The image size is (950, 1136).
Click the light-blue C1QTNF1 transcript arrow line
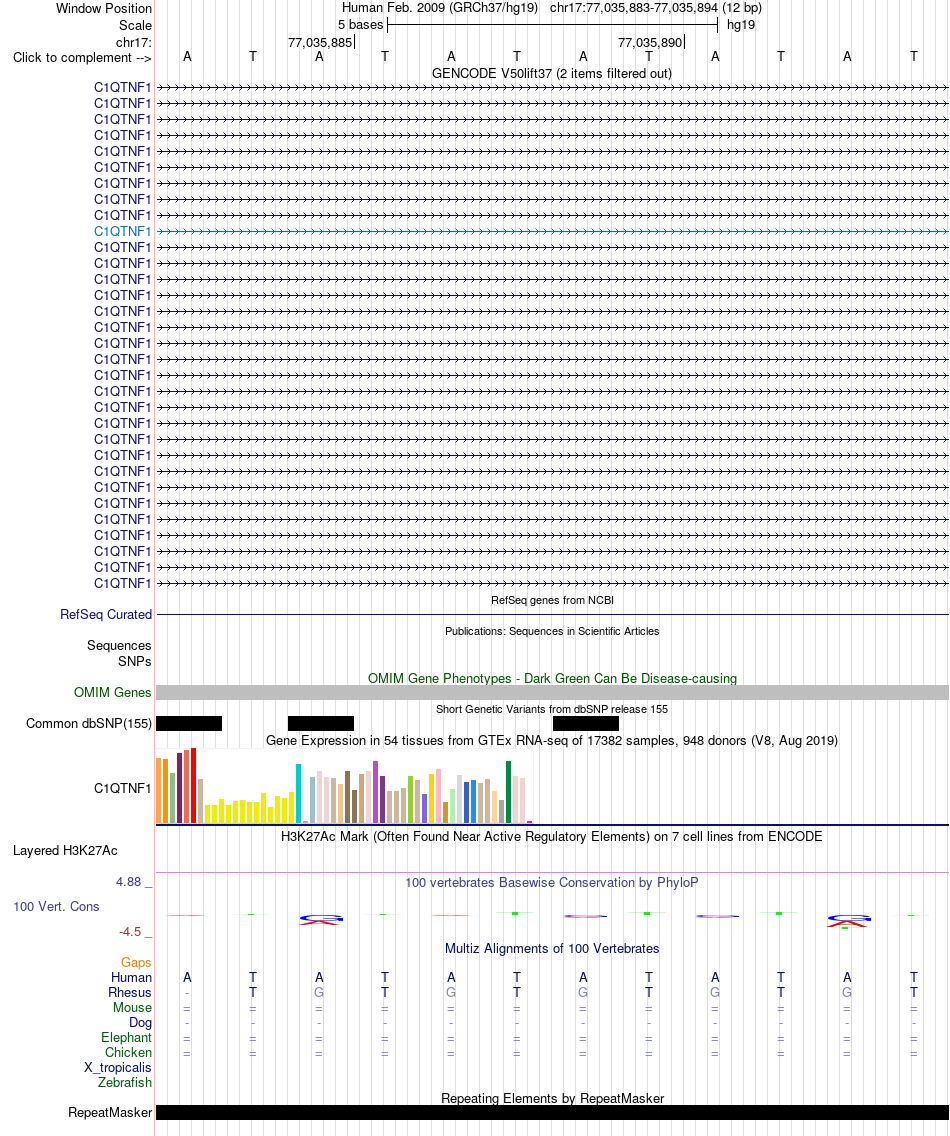(x=552, y=231)
